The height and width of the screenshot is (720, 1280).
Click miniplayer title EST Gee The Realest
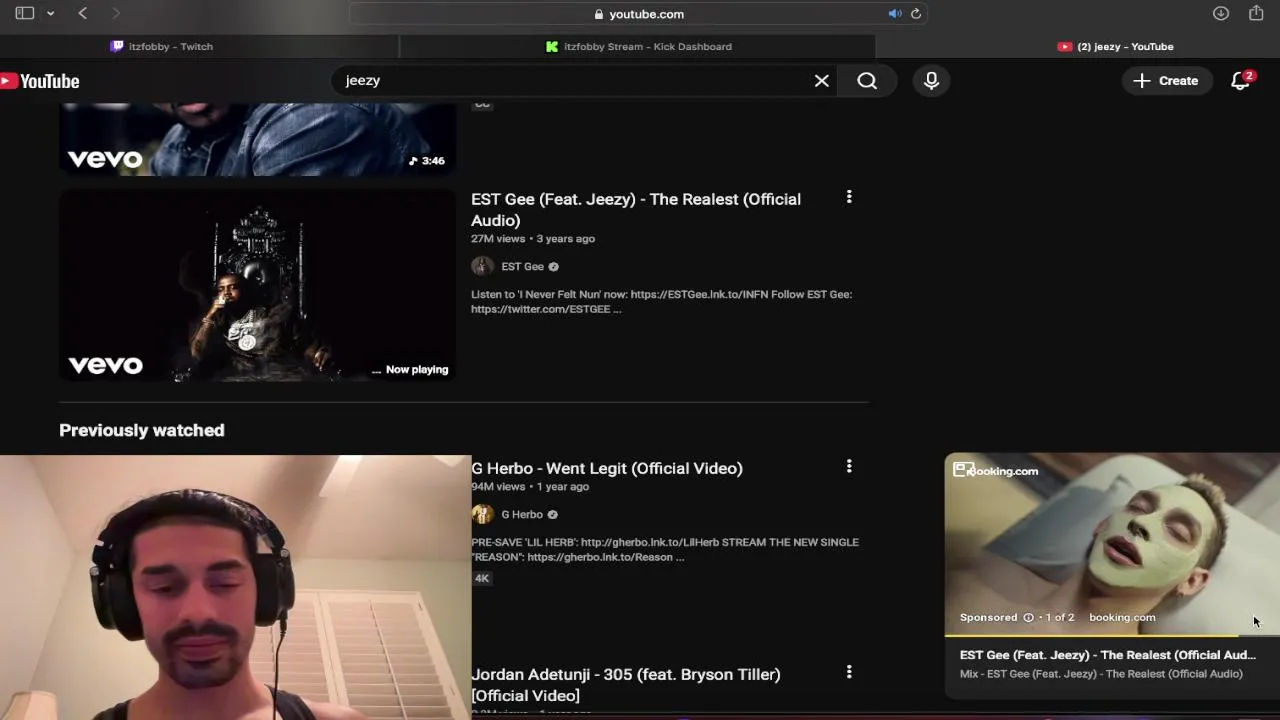(x=1107, y=655)
